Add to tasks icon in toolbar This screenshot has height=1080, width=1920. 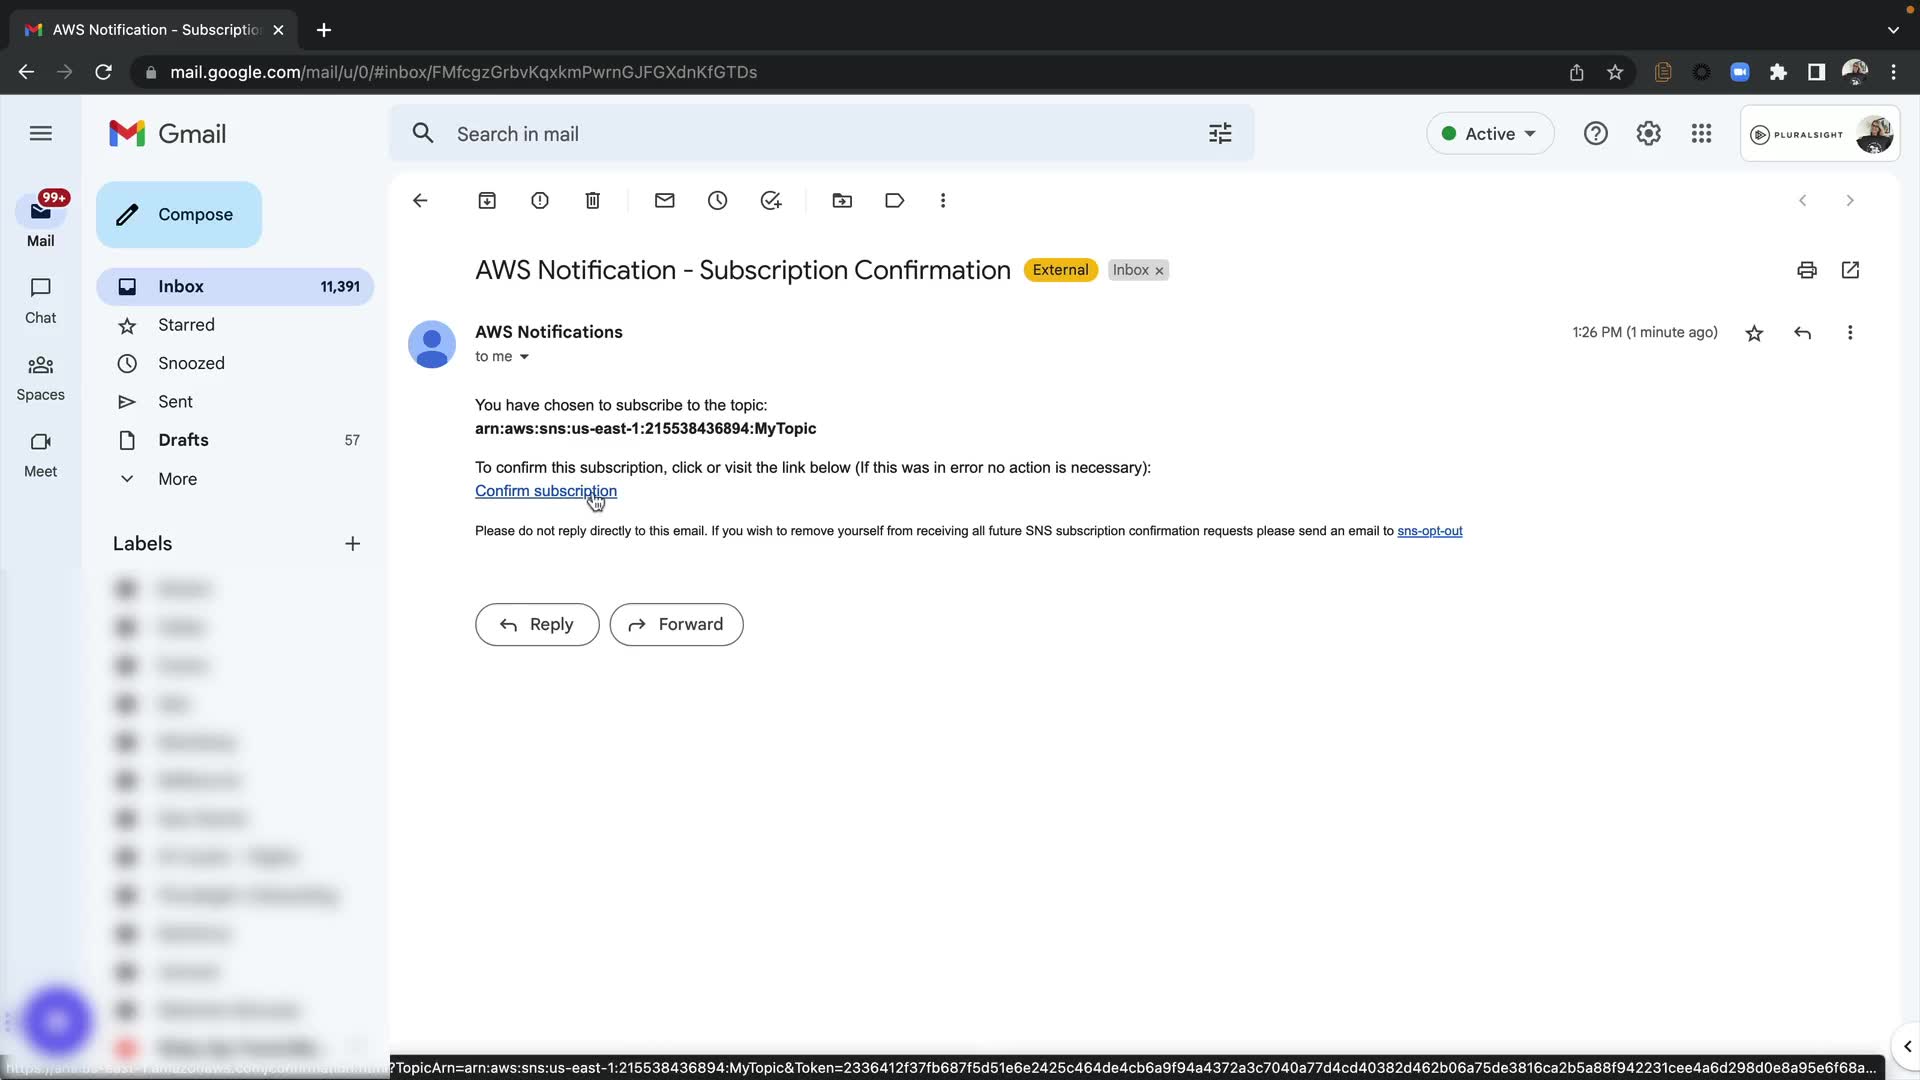pyautogui.click(x=771, y=201)
